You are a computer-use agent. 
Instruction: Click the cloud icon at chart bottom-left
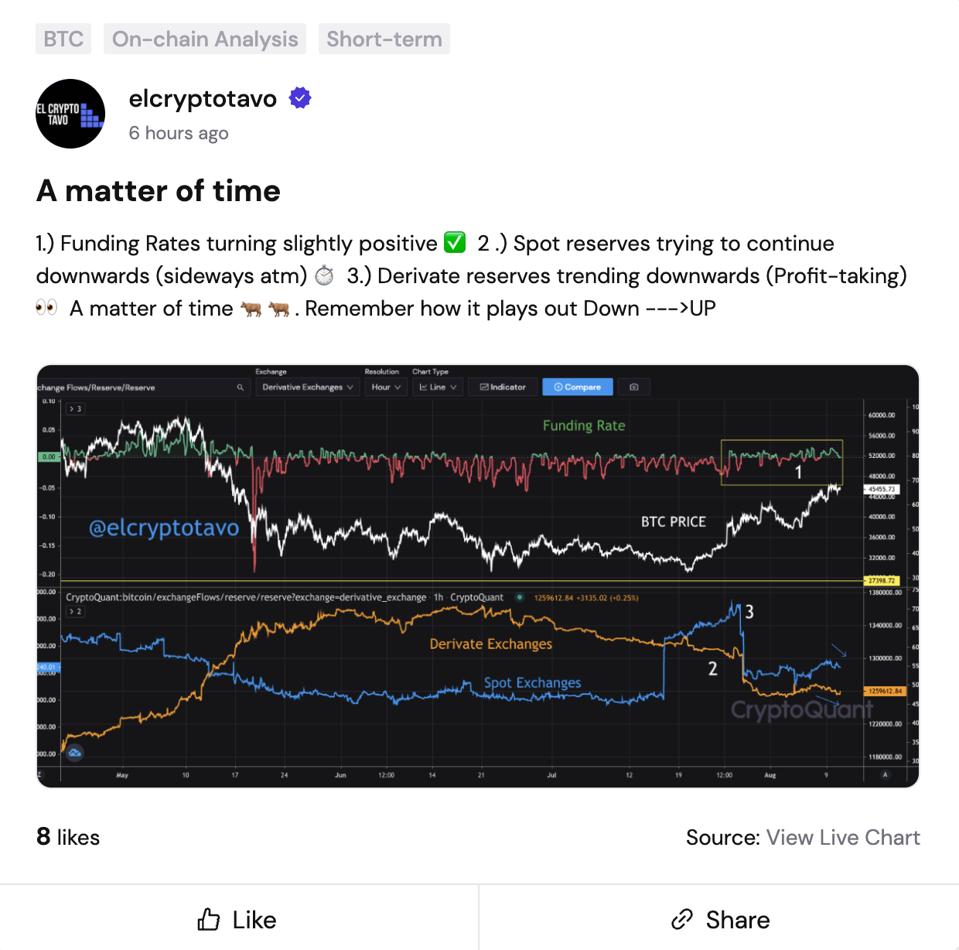(75, 752)
